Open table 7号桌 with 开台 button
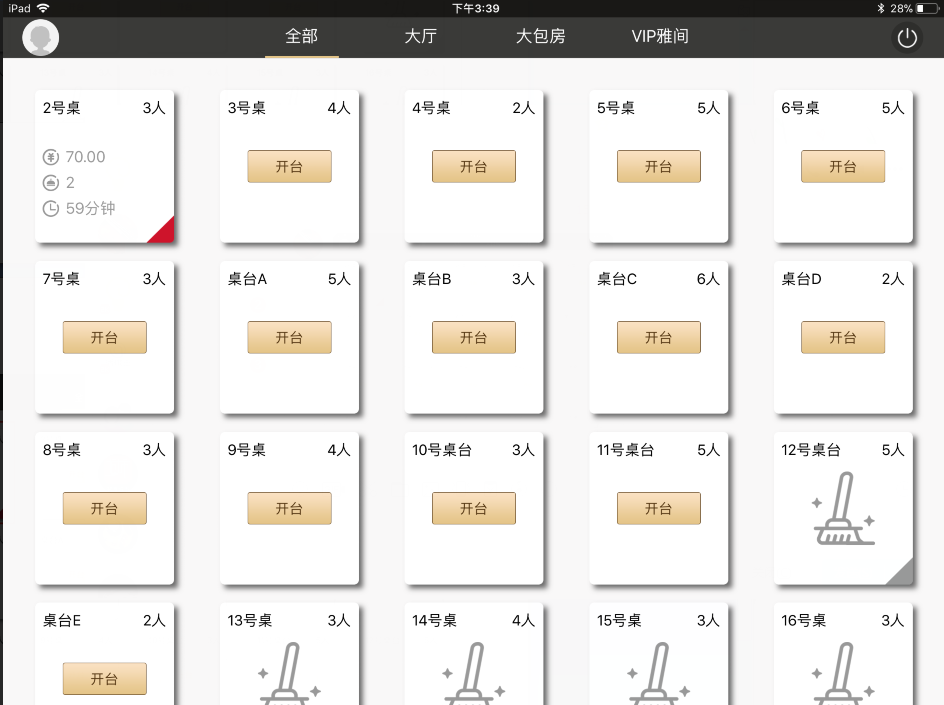 (x=105, y=337)
